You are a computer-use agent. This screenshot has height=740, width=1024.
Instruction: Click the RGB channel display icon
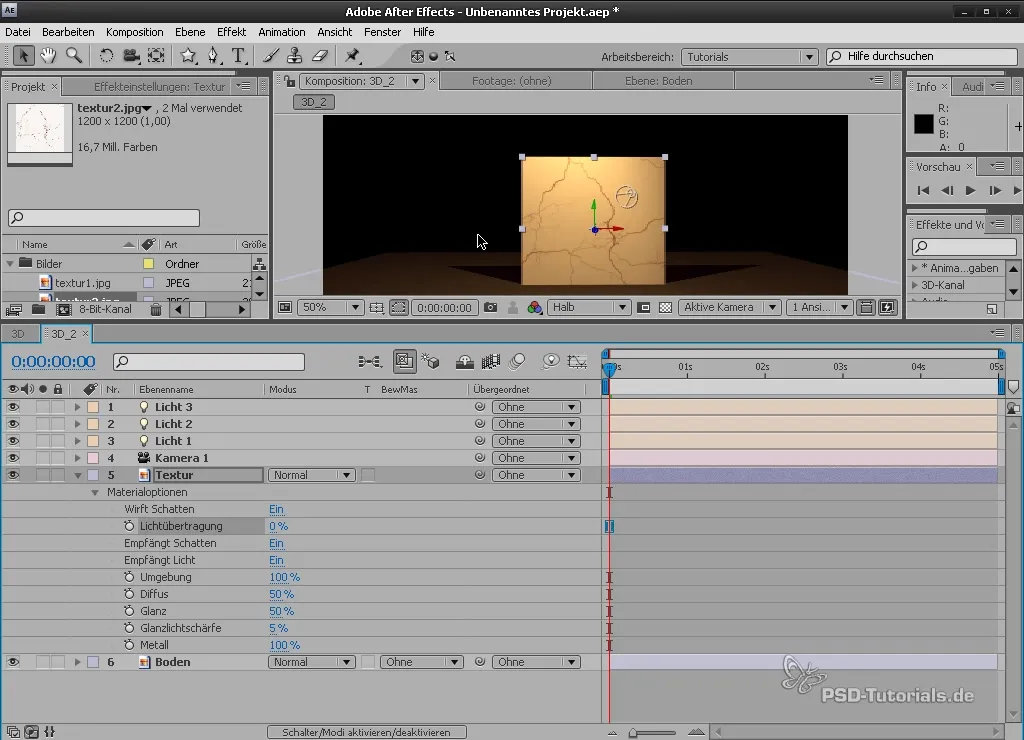point(534,308)
